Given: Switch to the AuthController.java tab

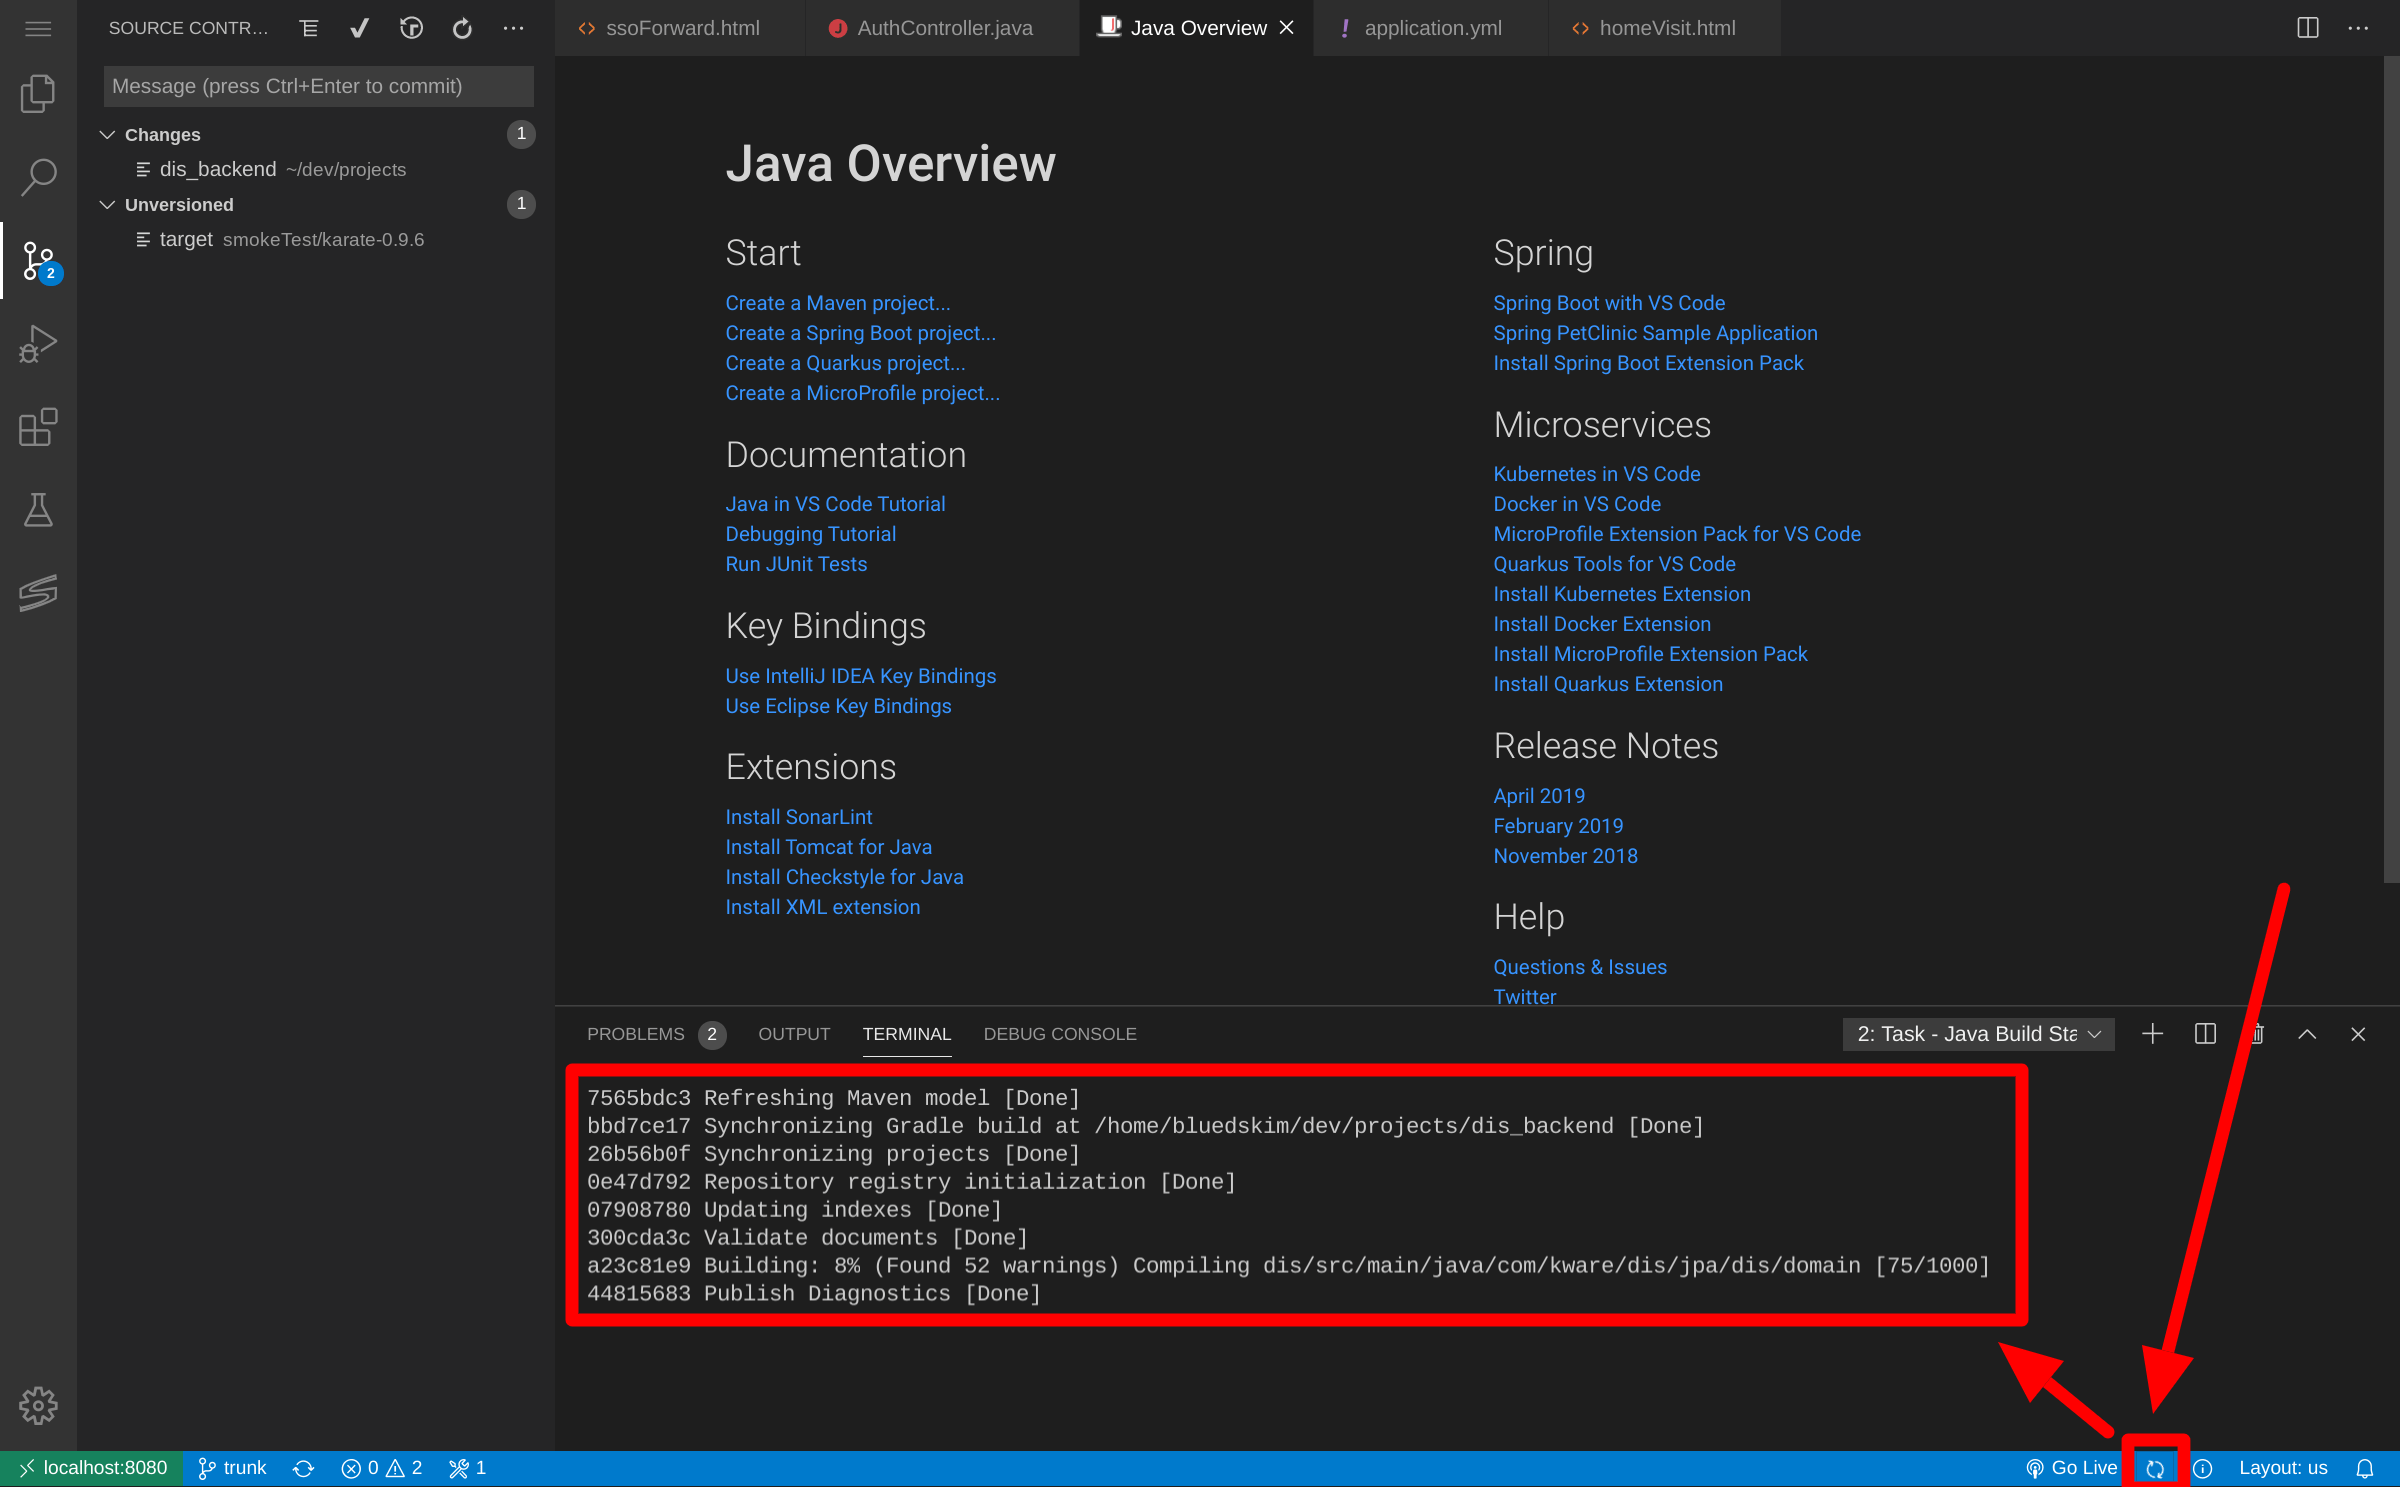Looking at the screenshot, I should 944,28.
